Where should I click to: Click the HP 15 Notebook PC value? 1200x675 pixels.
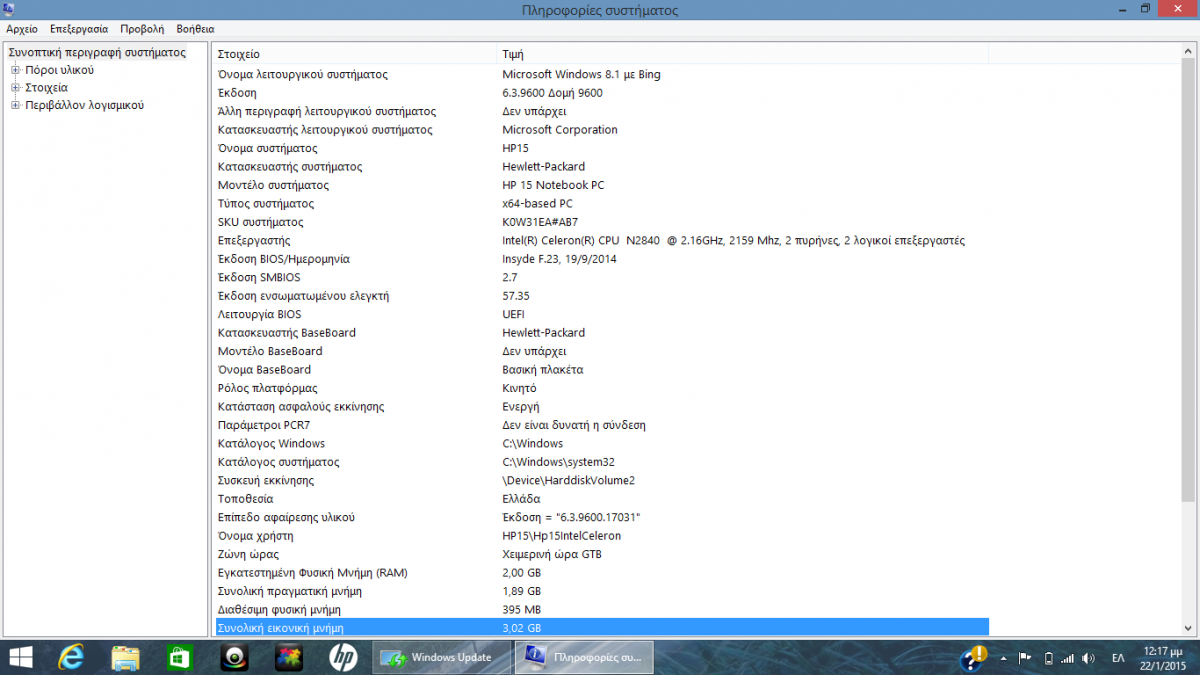click(x=553, y=185)
